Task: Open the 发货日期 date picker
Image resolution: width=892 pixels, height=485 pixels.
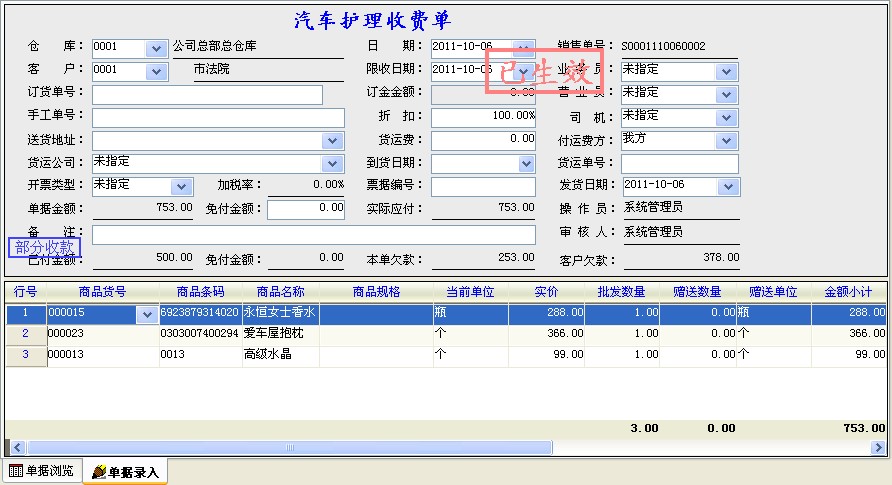Action: [727, 186]
